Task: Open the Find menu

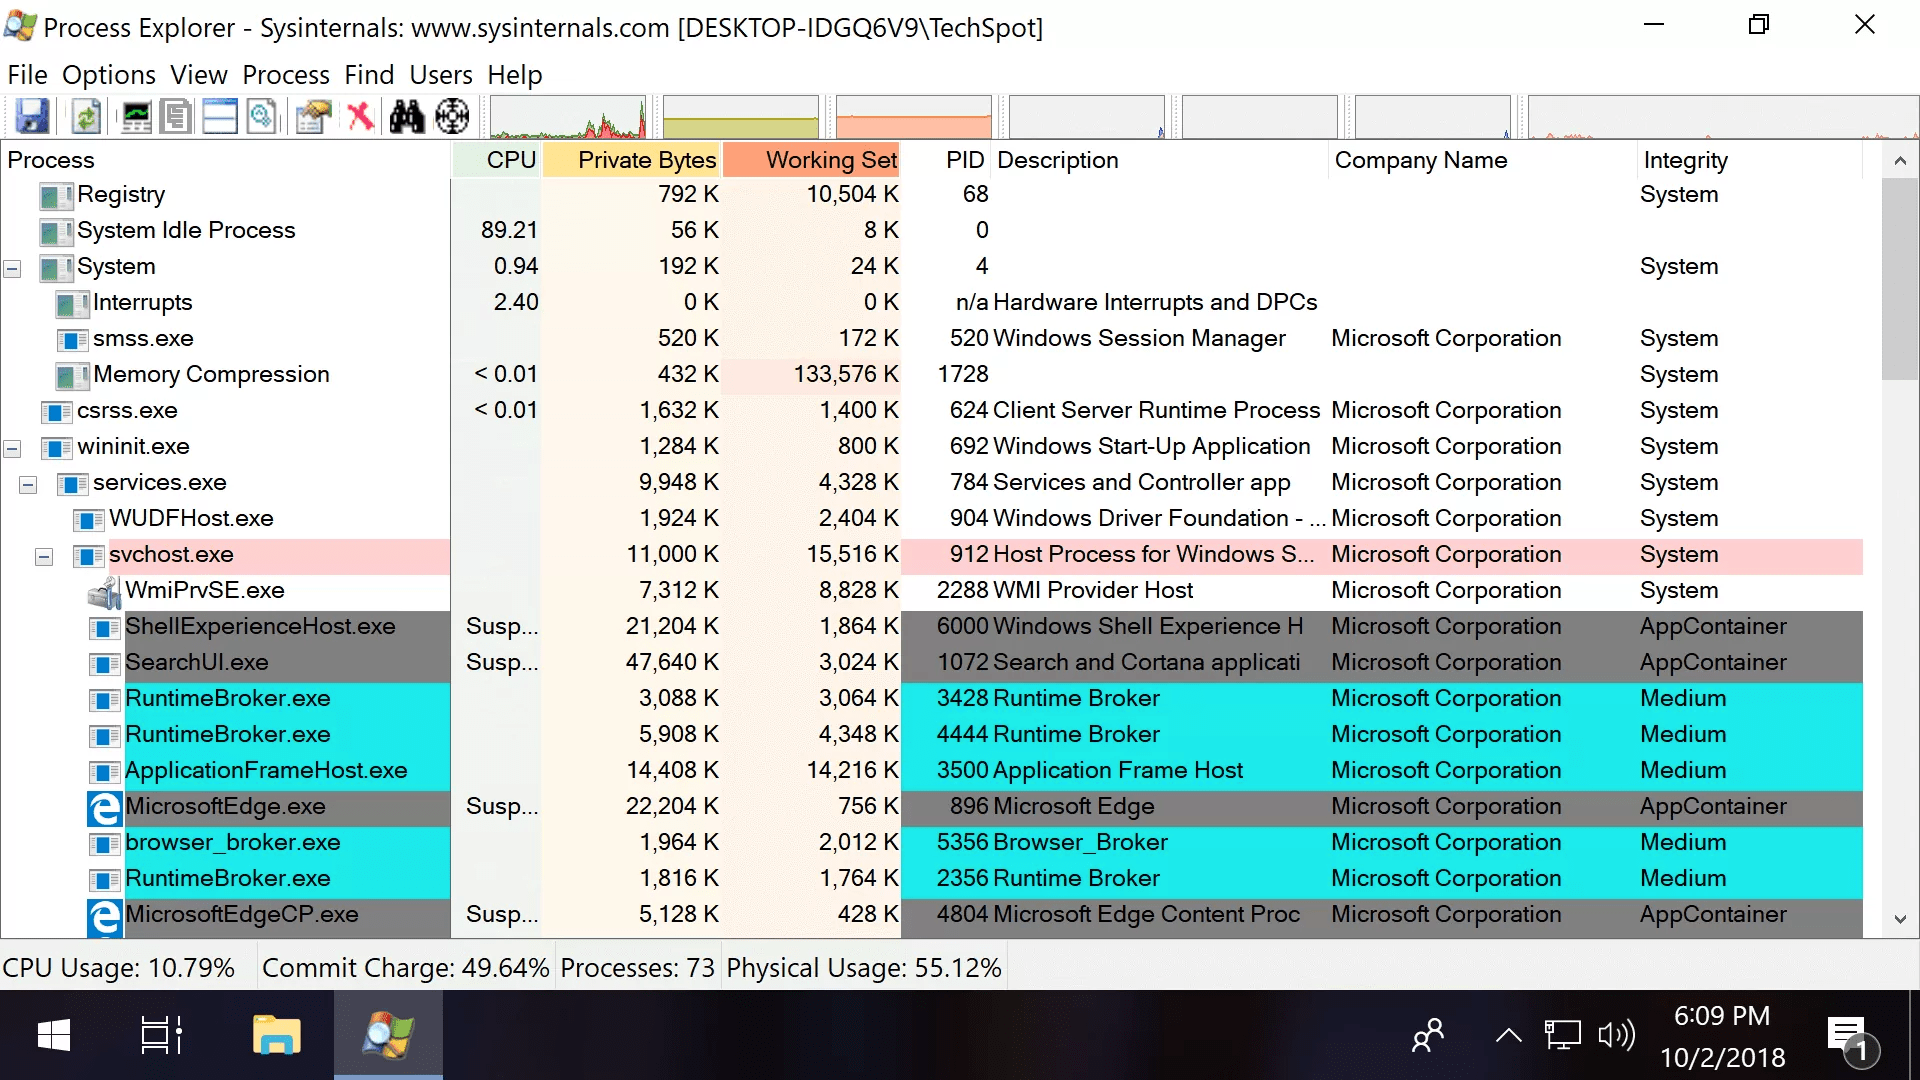Action: coord(369,75)
